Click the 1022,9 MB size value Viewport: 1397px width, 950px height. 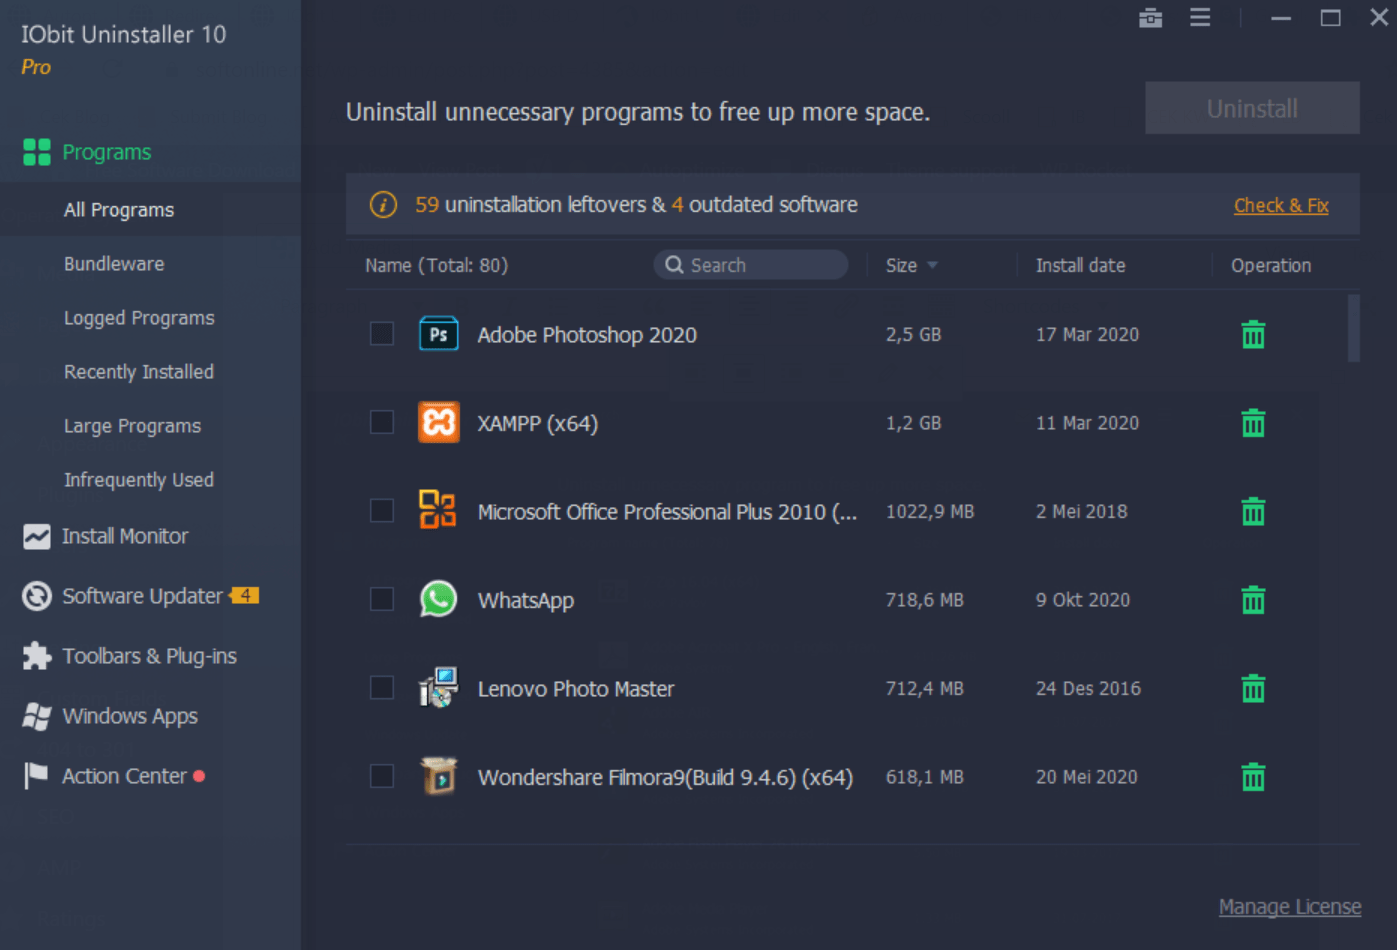tap(930, 511)
